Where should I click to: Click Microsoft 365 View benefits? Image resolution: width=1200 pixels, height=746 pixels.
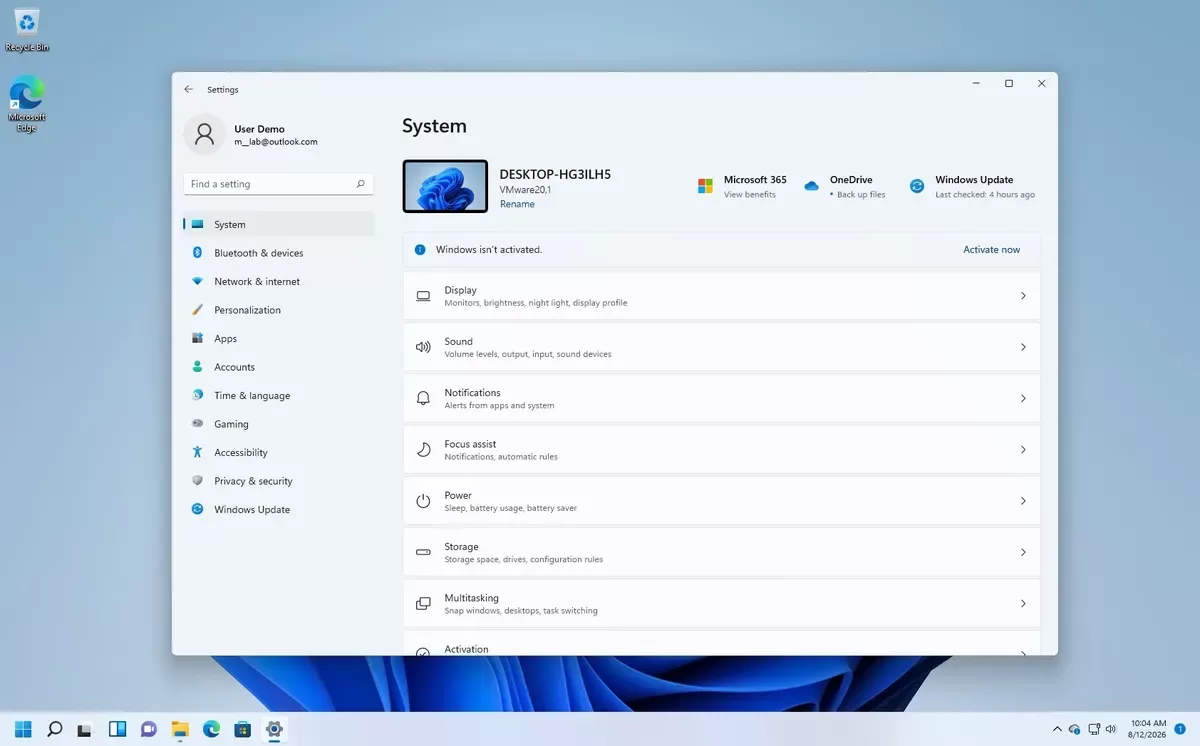coord(750,195)
